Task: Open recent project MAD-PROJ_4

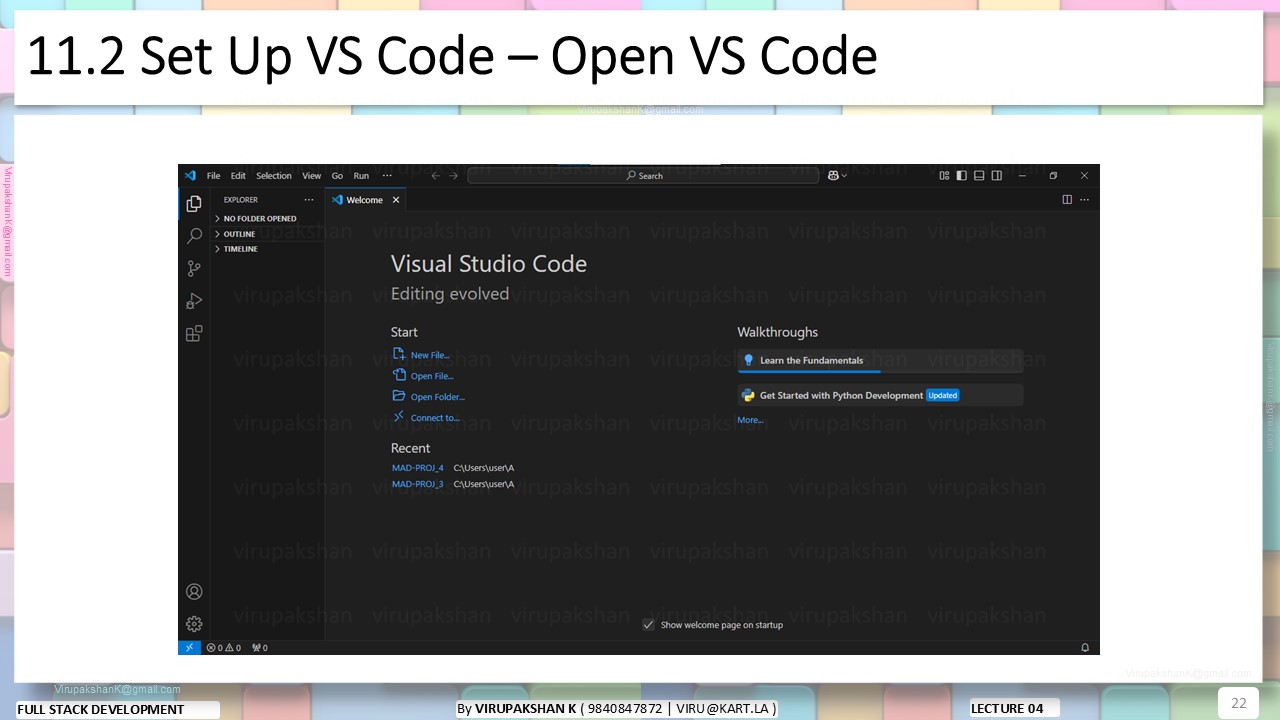Action: 418,468
